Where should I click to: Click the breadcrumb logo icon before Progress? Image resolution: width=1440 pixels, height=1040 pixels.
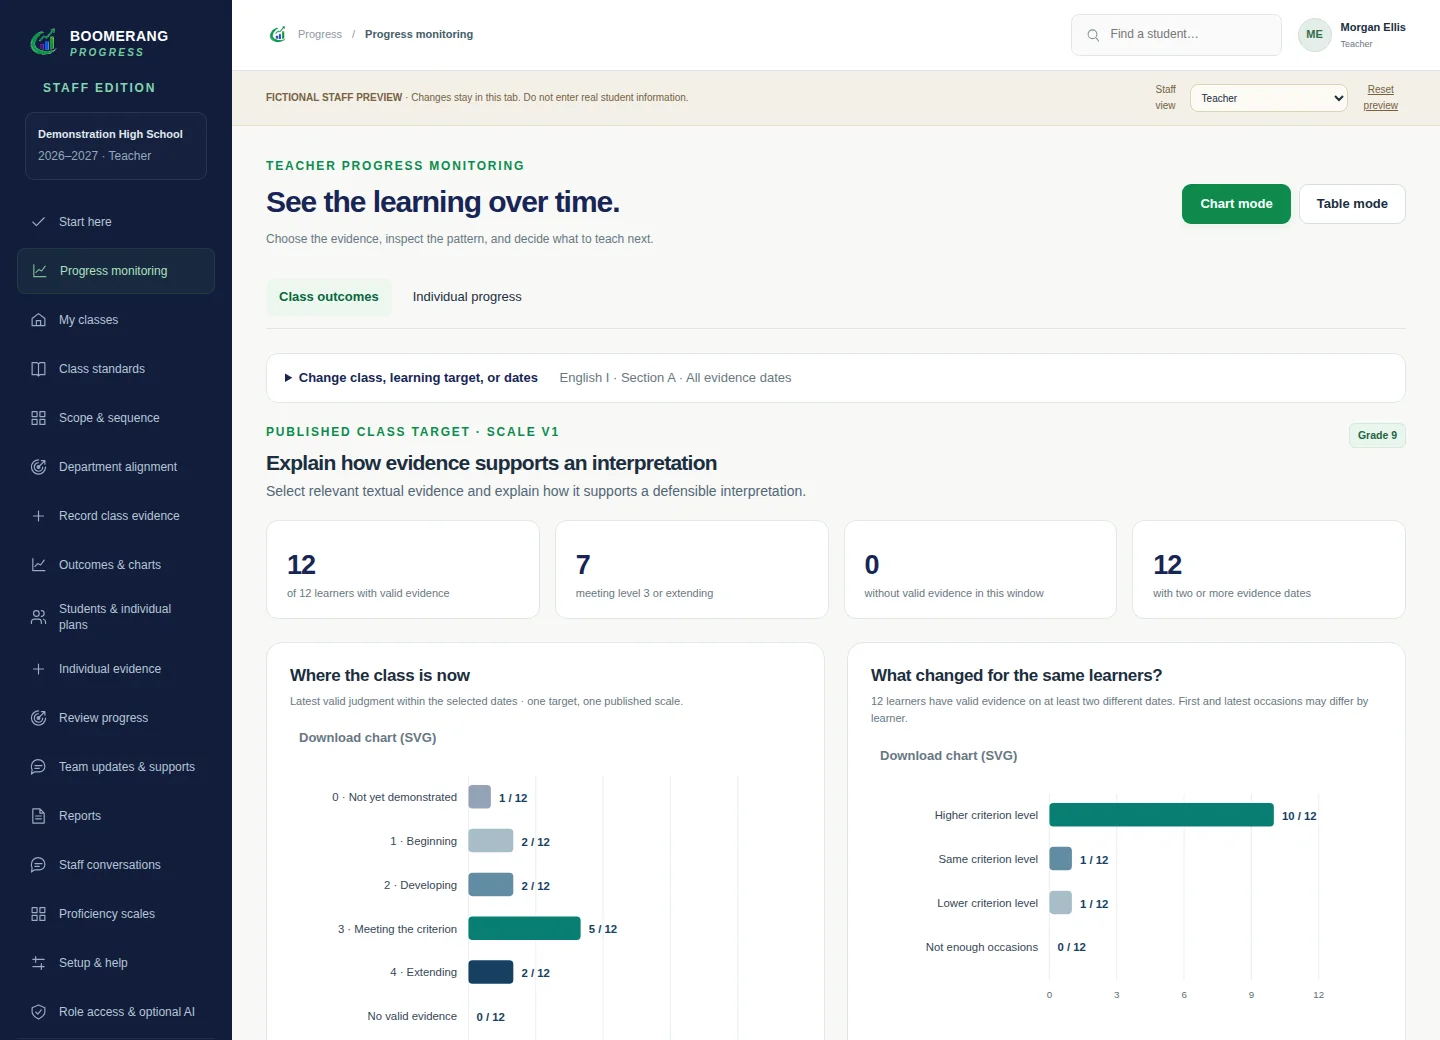(x=278, y=34)
